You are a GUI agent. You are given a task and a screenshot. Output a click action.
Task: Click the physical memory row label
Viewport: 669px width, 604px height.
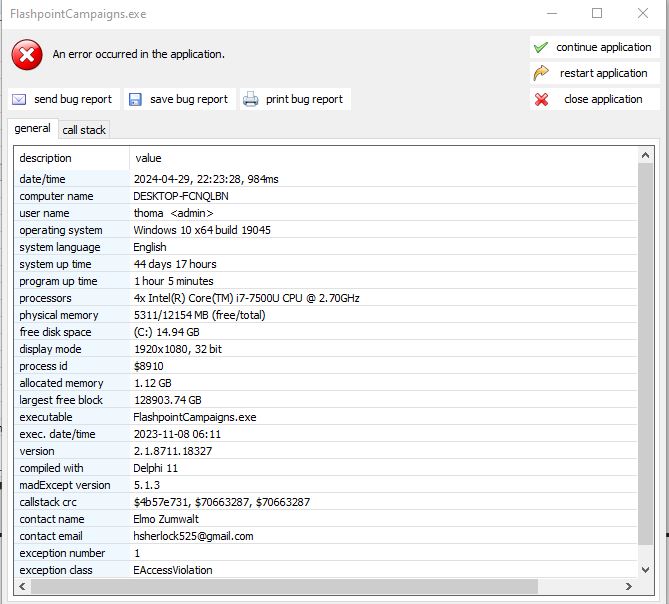coord(59,315)
